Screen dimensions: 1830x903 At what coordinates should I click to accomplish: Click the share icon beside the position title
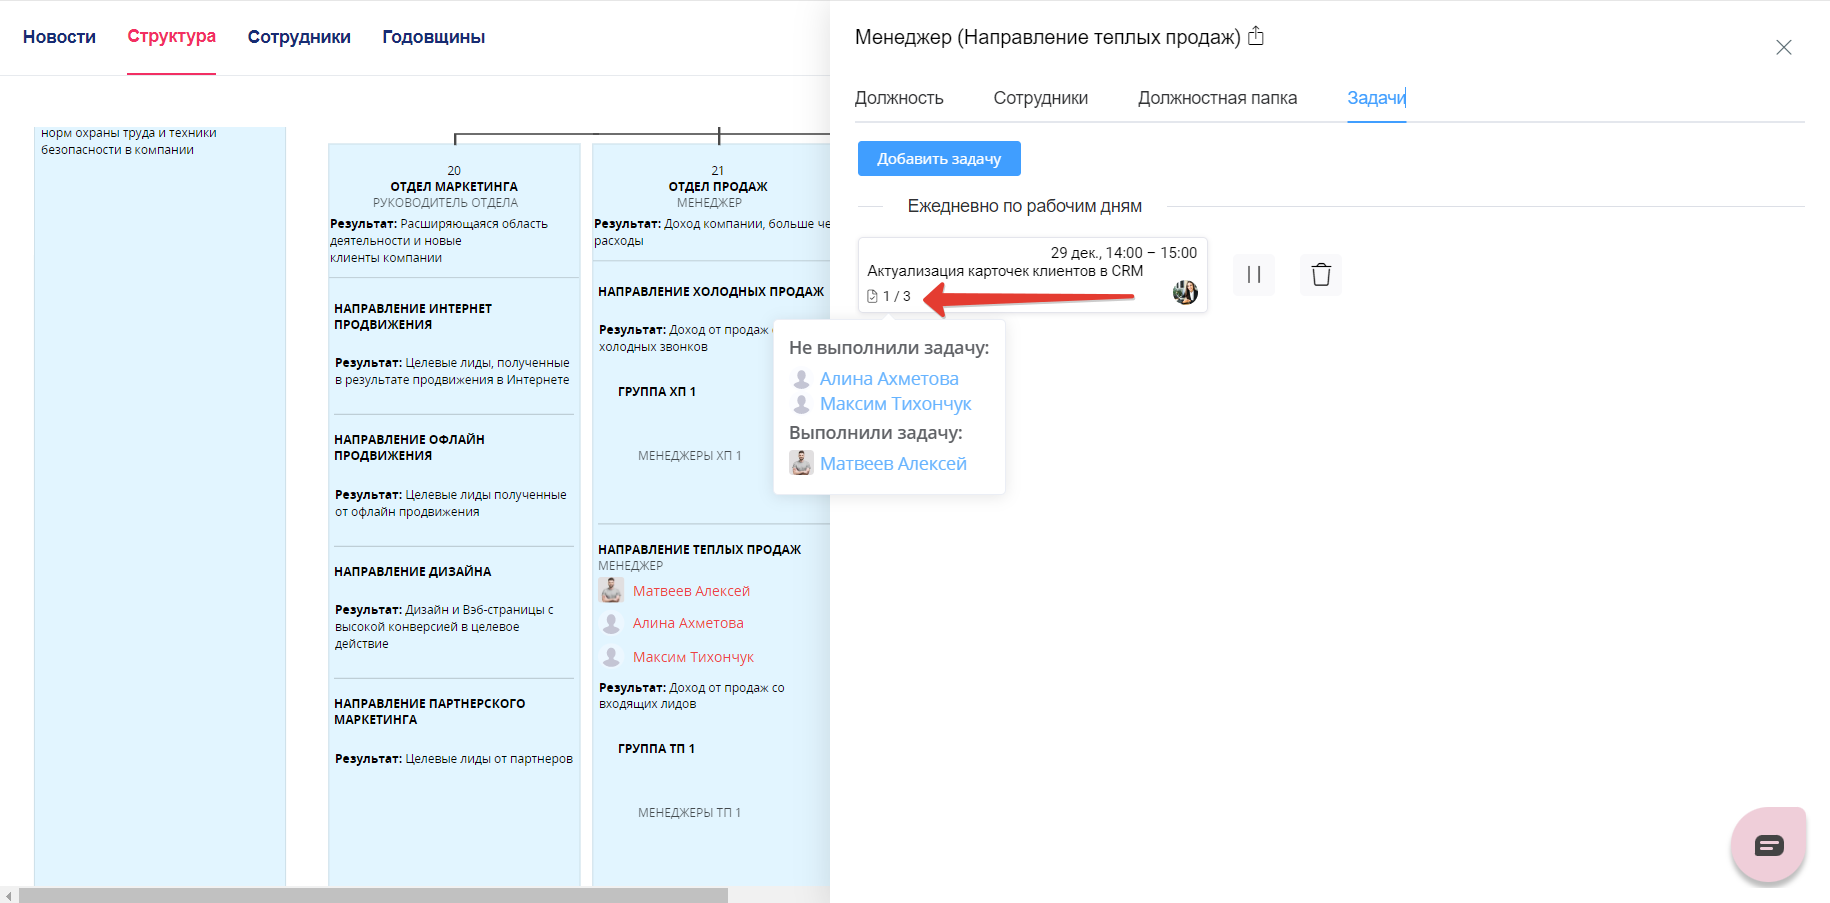(1256, 35)
